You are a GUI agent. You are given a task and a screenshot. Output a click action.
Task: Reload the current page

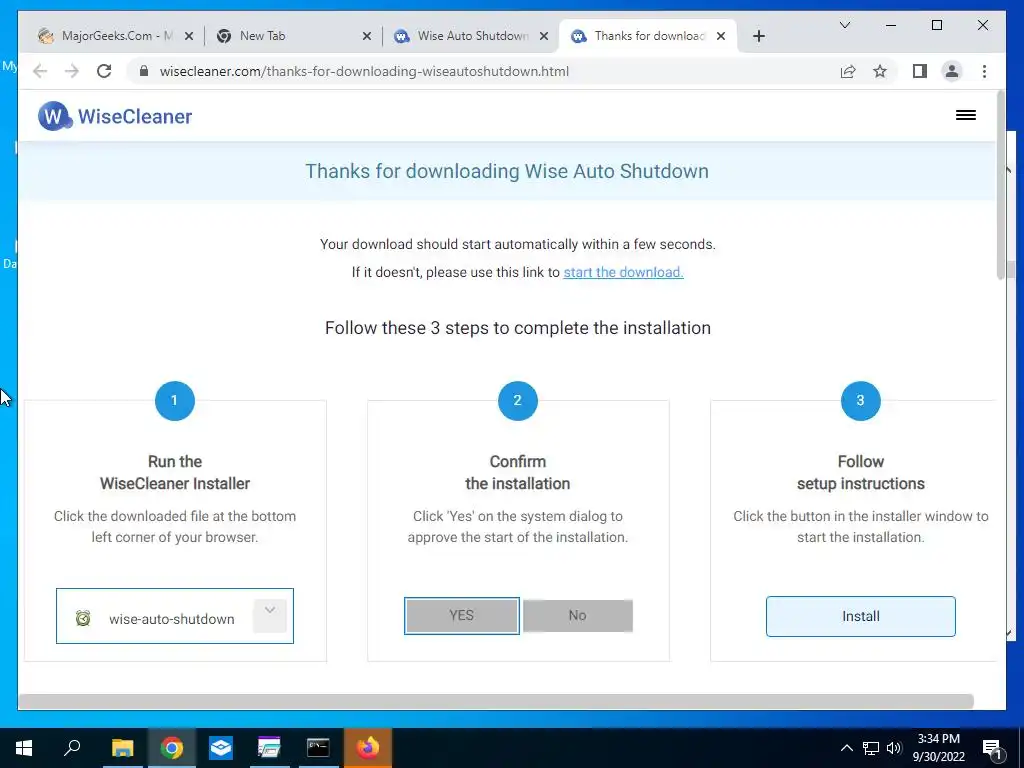[x=104, y=71]
